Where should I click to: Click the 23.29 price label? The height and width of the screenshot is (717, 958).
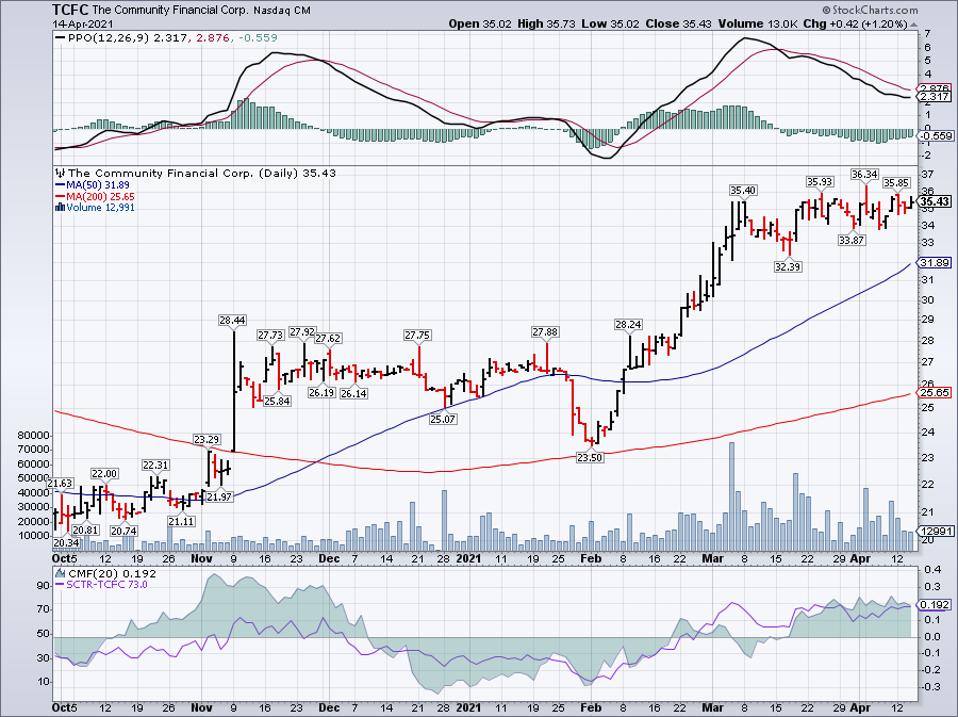(x=207, y=439)
